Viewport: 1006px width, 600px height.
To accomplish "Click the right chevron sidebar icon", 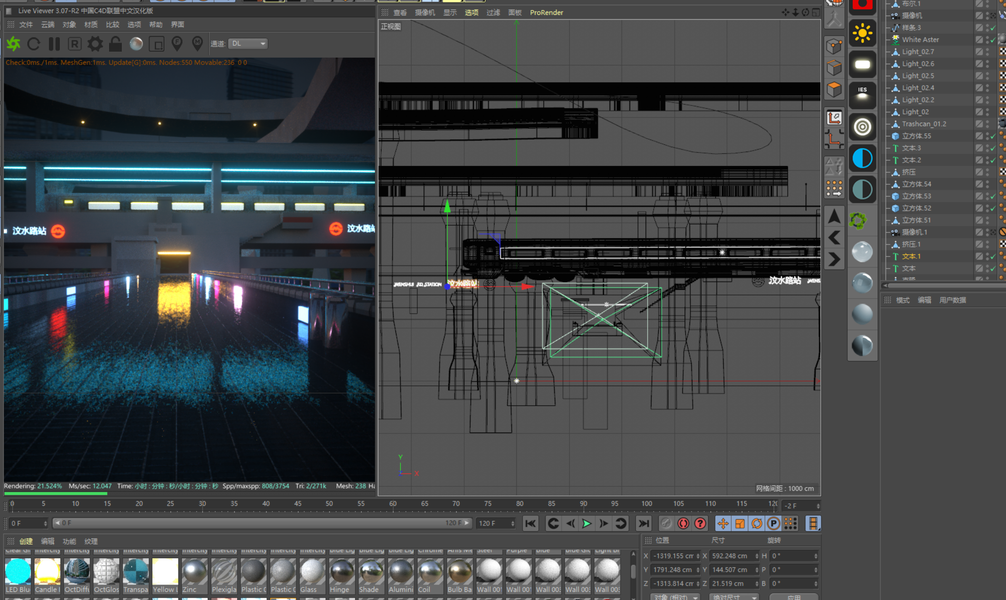I will coord(834,259).
